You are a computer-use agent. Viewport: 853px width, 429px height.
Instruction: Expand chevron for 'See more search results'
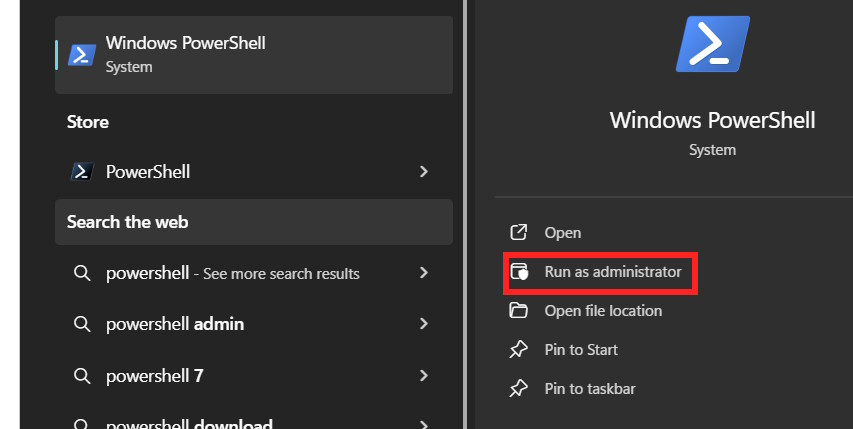point(424,273)
